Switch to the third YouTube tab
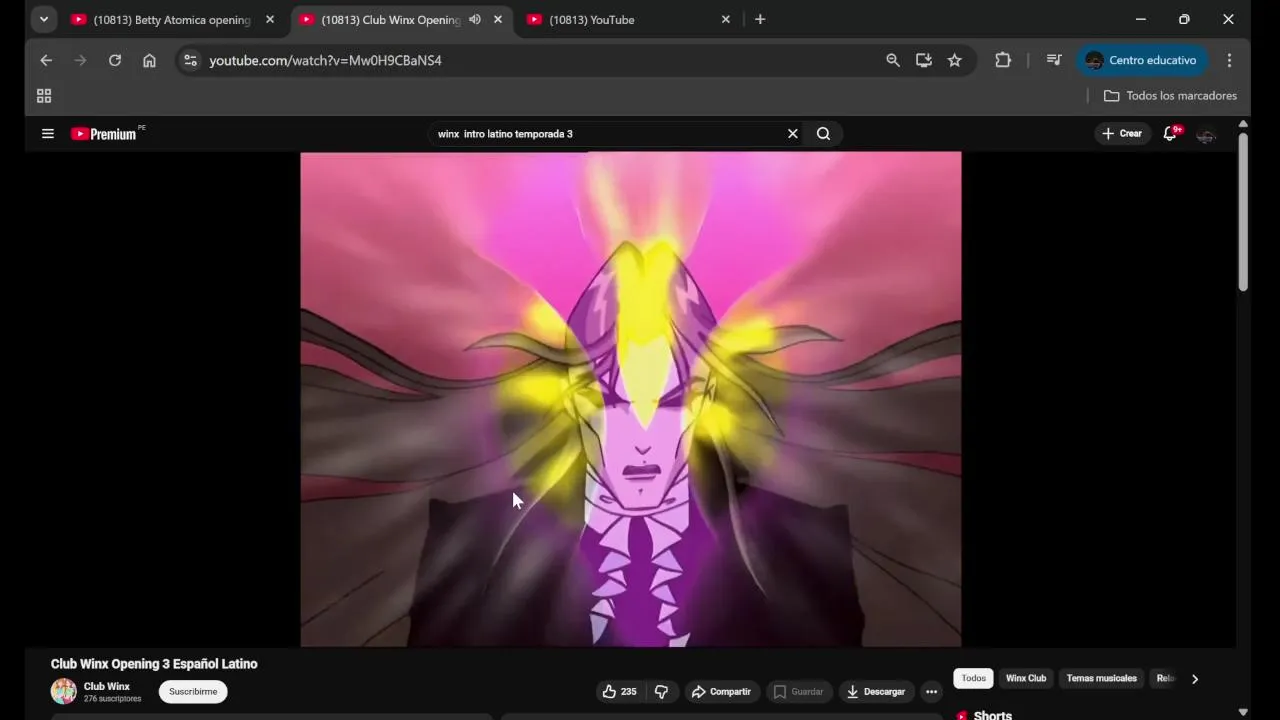1280x720 pixels. tap(630, 19)
